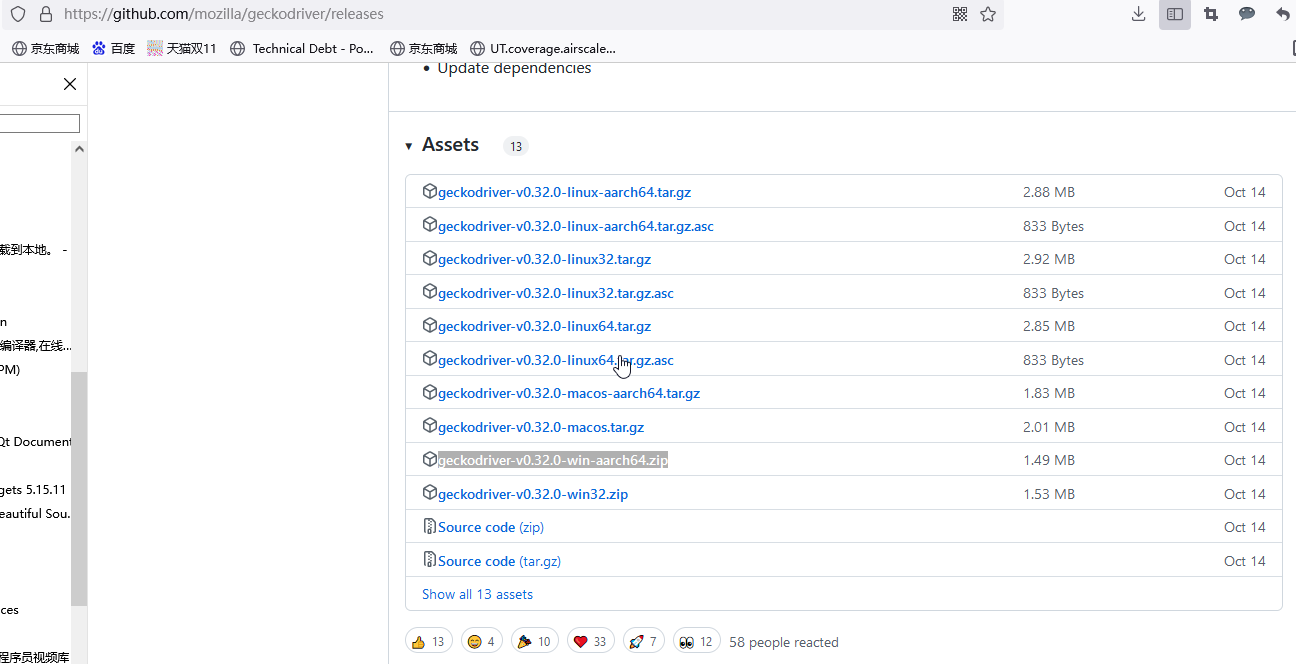The height and width of the screenshot is (664, 1296).
Task: React with rocket emoji 7
Action: pos(644,641)
